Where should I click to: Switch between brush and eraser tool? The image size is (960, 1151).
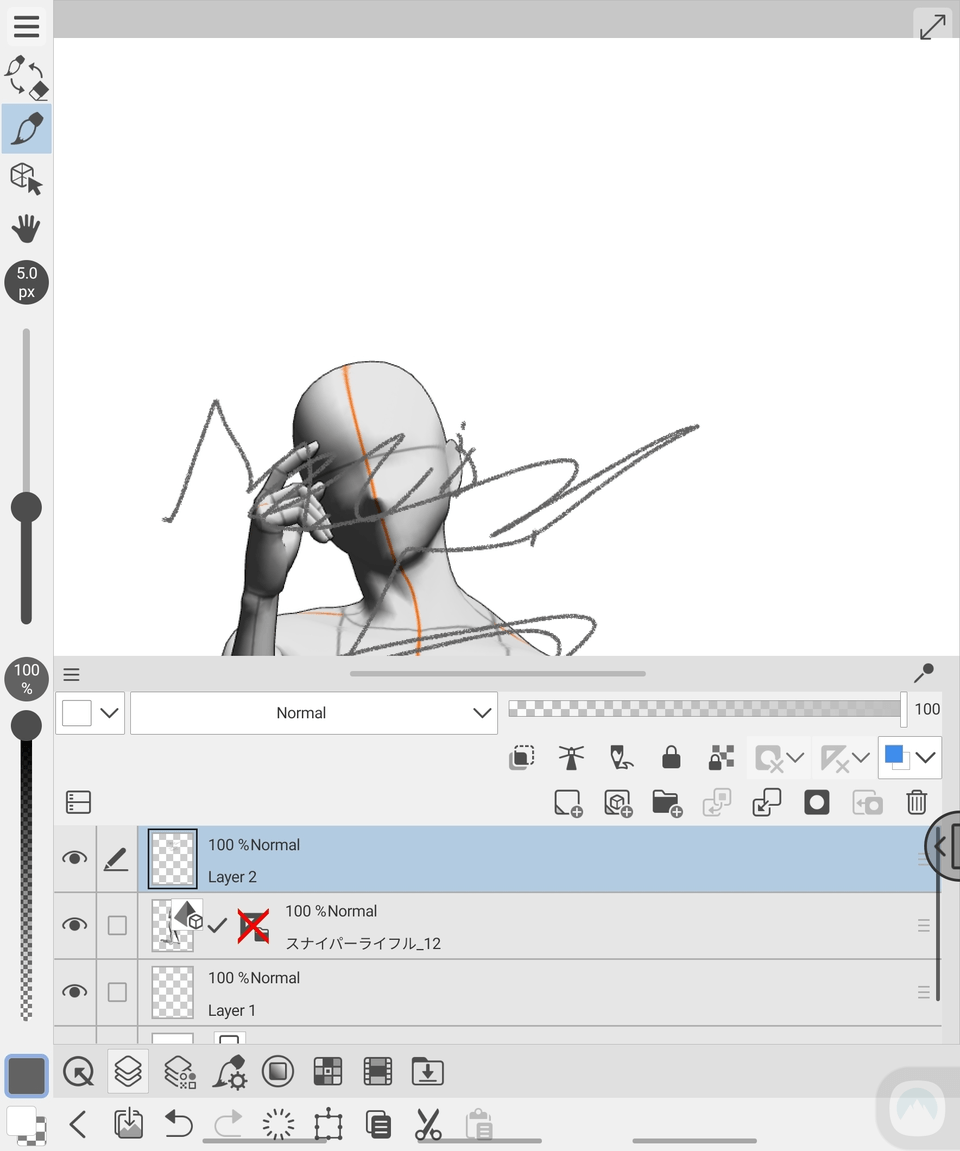[x=25, y=77]
